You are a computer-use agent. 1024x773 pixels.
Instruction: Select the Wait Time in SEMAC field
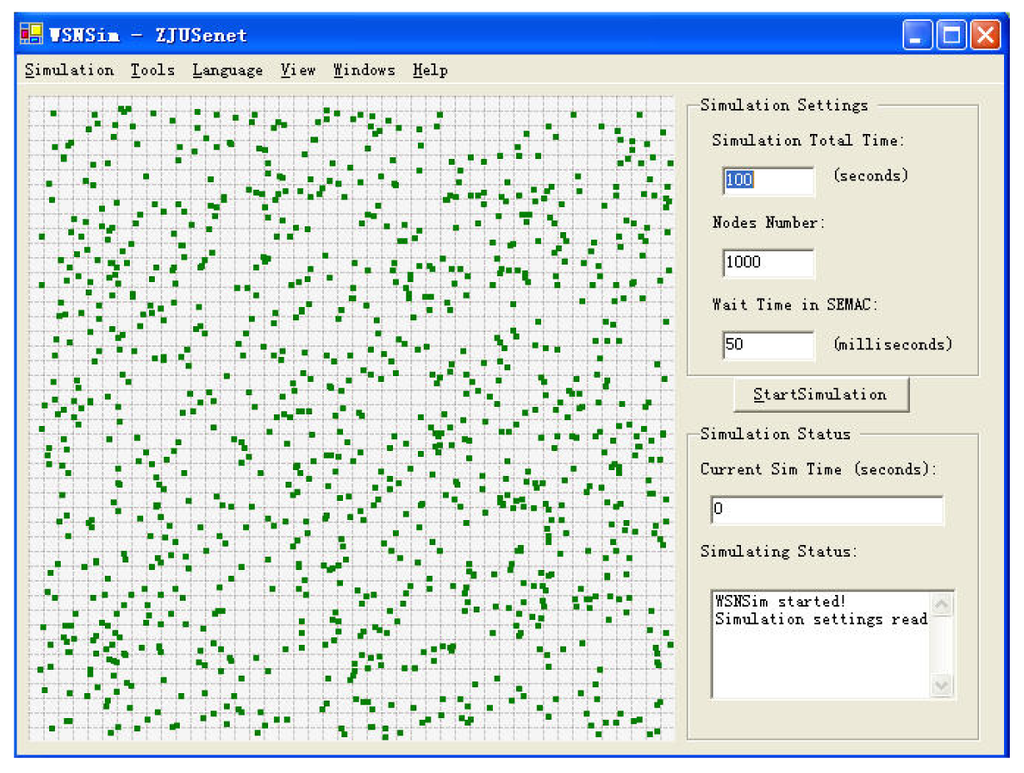pyautogui.click(x=768, y=344)
